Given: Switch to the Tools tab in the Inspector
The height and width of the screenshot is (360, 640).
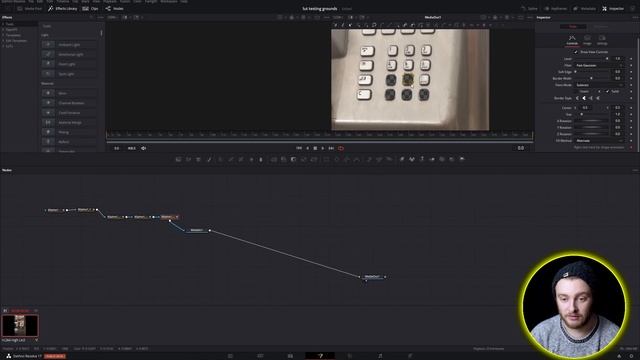Looking at the screenshot, I should [x=573, y=27].
